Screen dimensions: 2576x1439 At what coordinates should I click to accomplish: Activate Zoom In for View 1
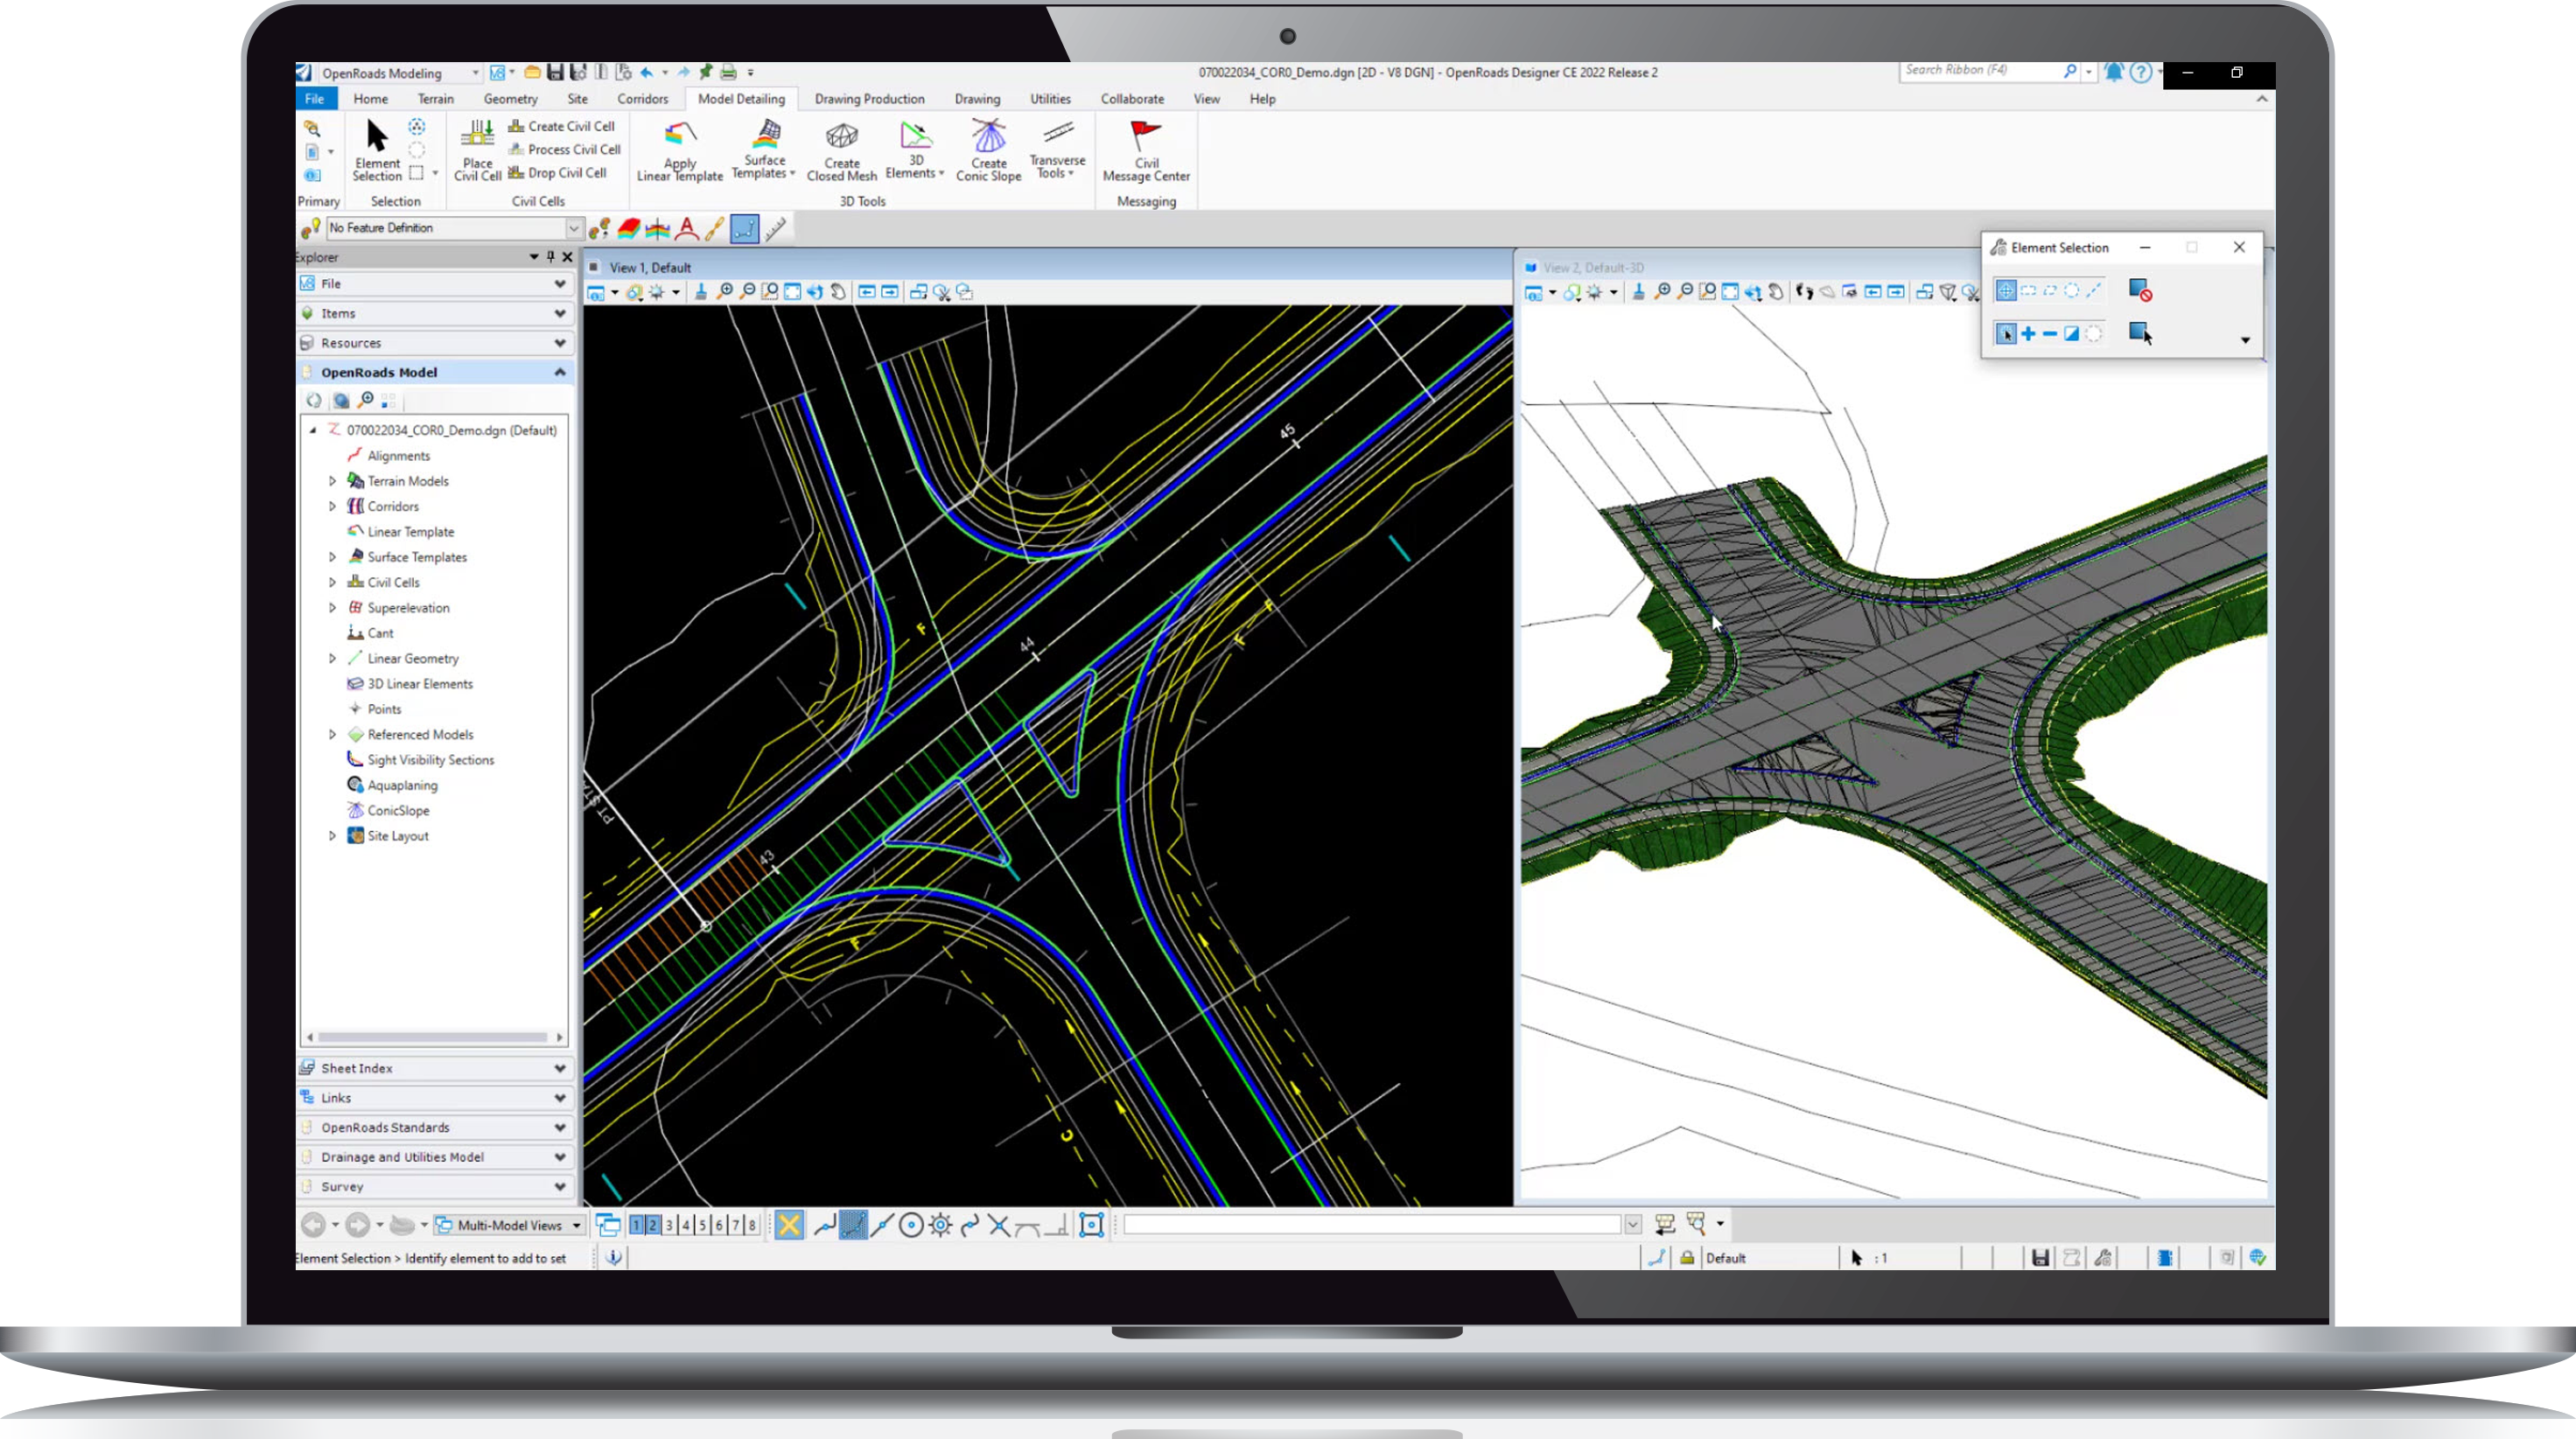tap(726, 292)
